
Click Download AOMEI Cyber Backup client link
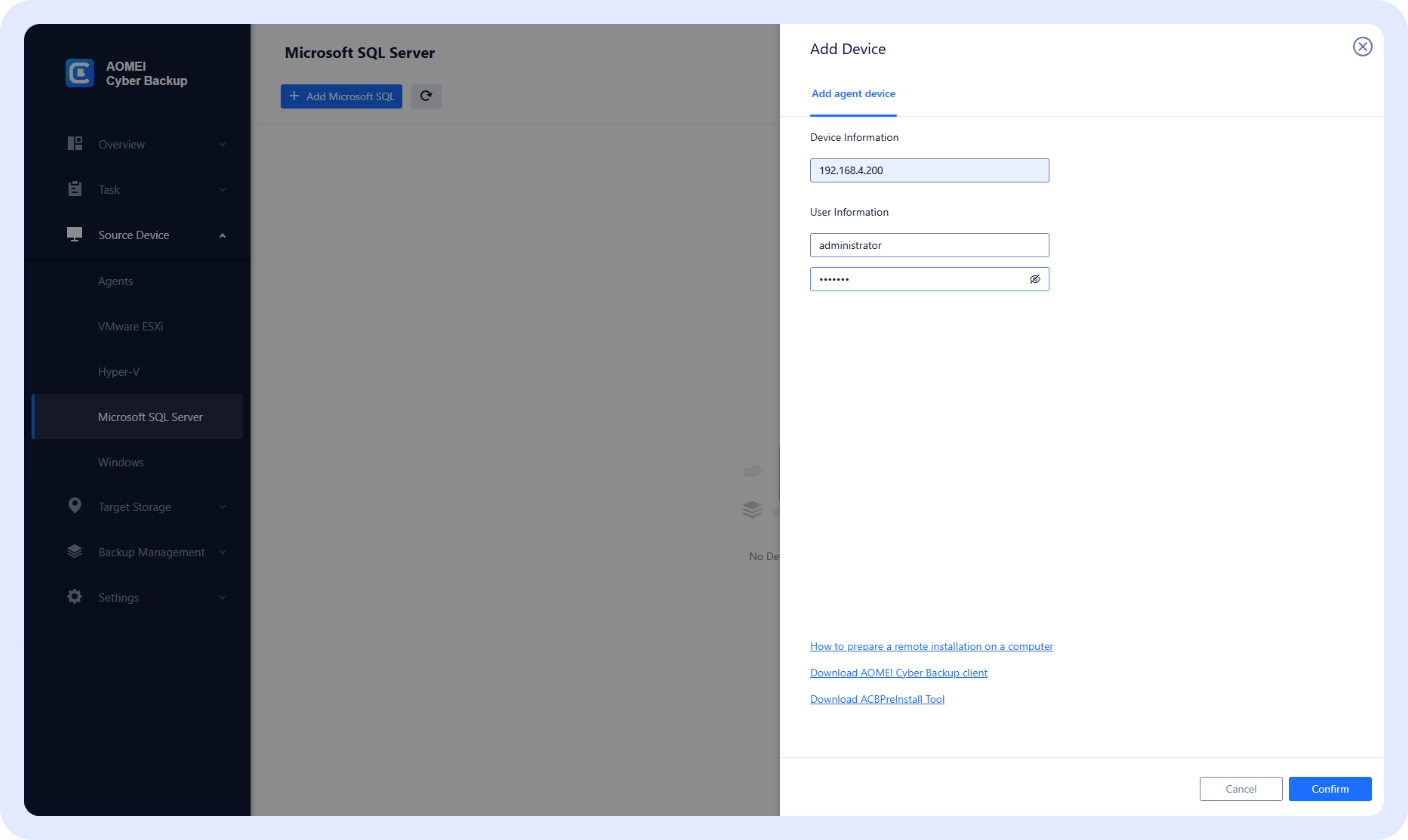tap(899, 673)
